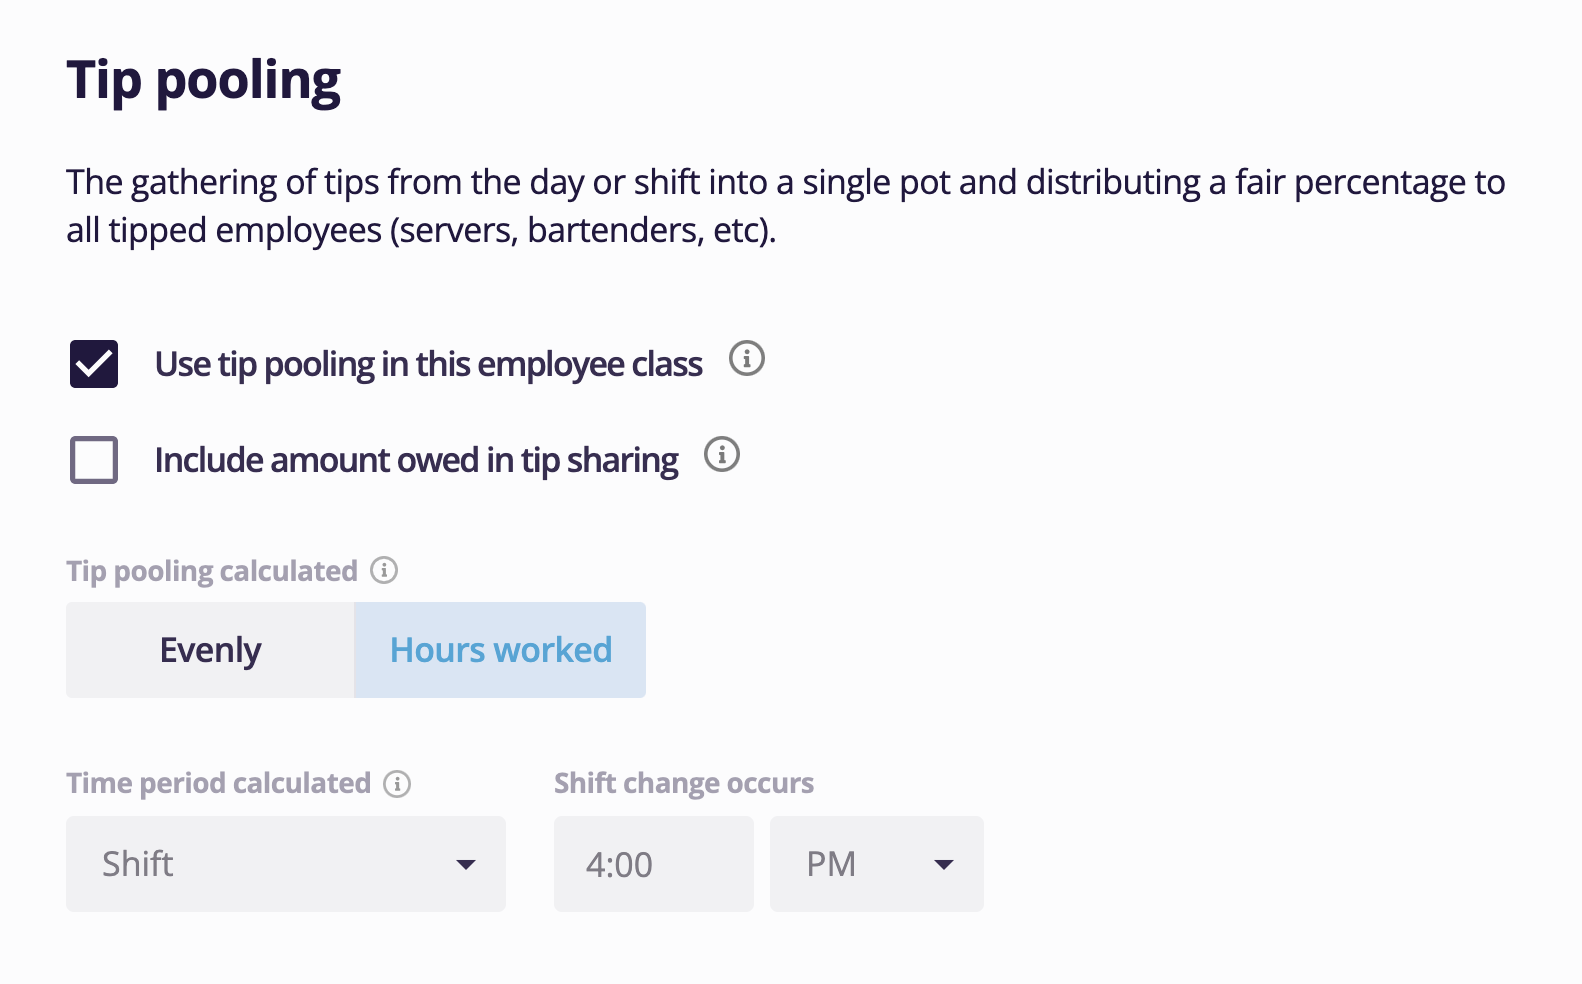The image size is (1582, 984).
Task: Open the AM/PM dropdown showing "PM"
Action: 876,863
